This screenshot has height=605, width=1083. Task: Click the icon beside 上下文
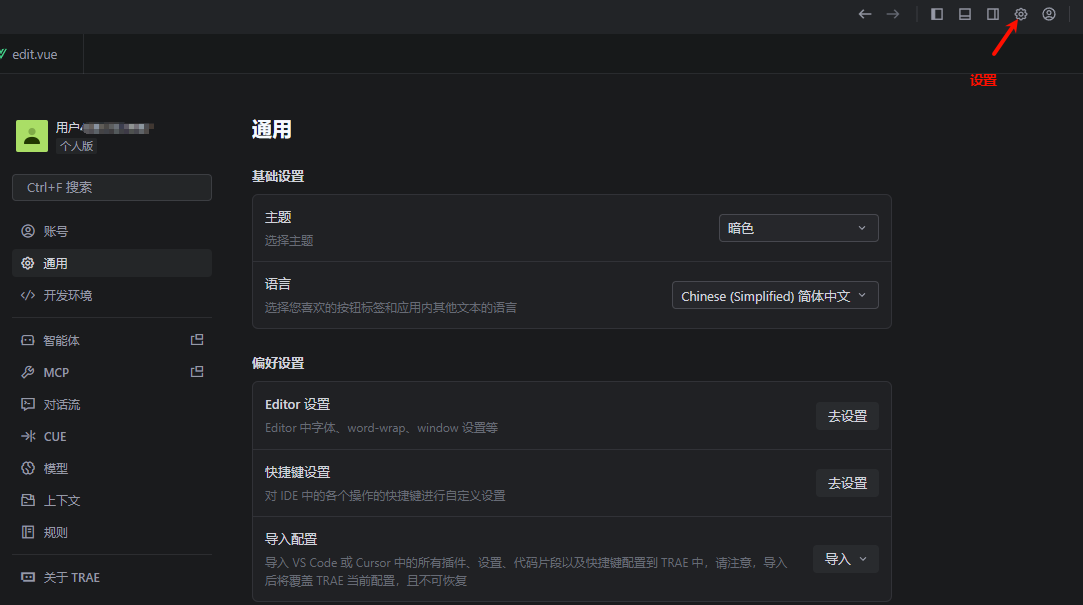click(x=28, y=500)
